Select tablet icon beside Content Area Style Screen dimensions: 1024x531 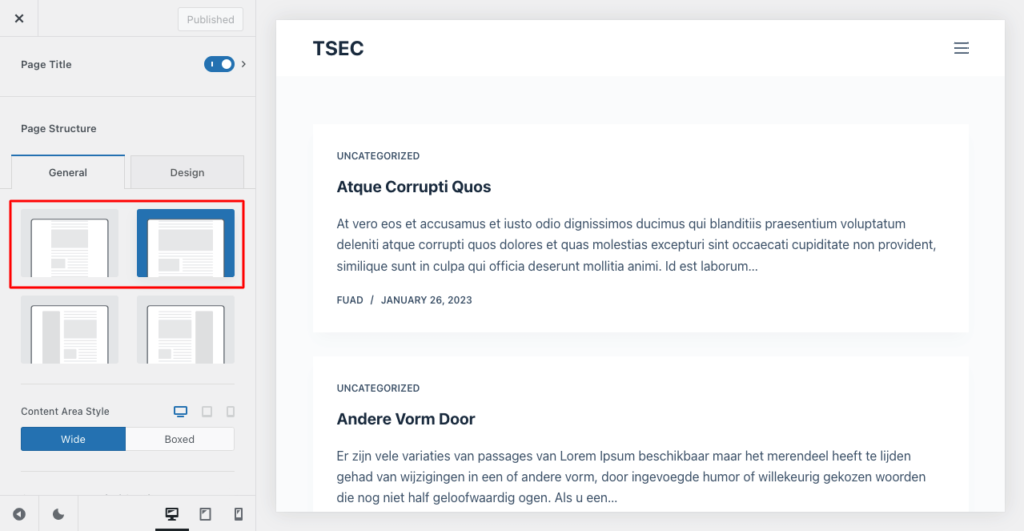[x=207, y=411]
